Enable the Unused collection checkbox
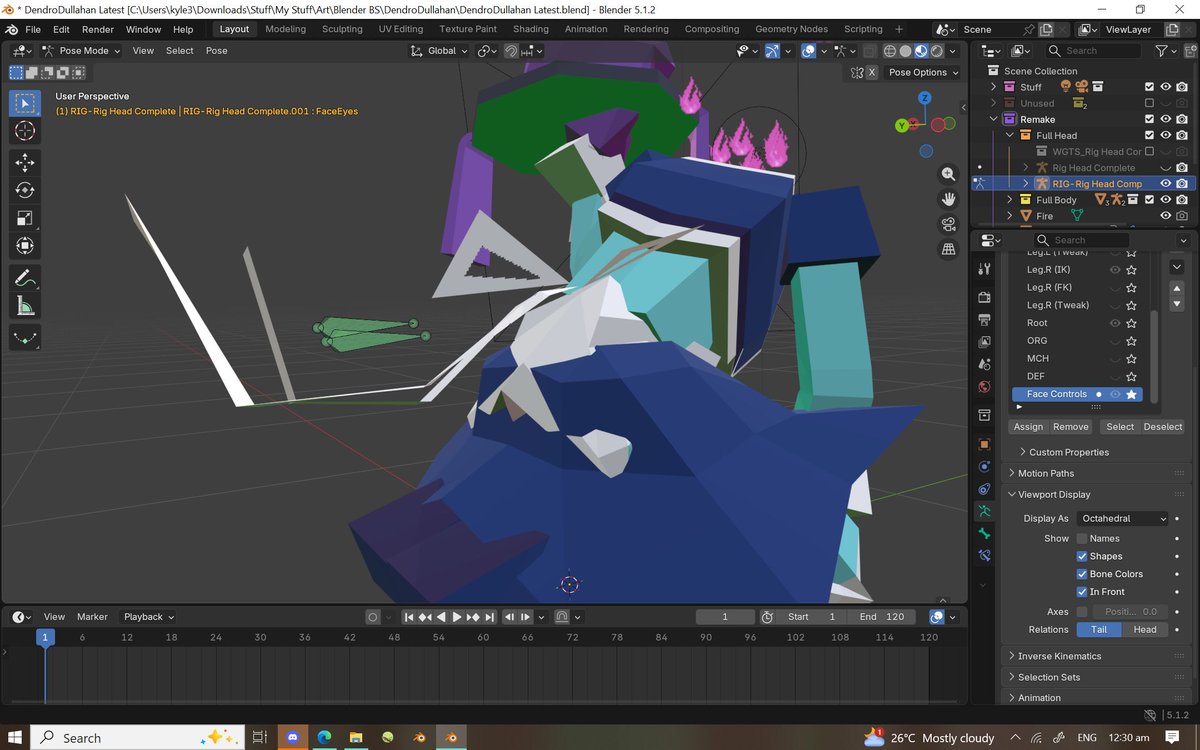Viewport: 1200px width, 750px height. (x=1149, y=103)
